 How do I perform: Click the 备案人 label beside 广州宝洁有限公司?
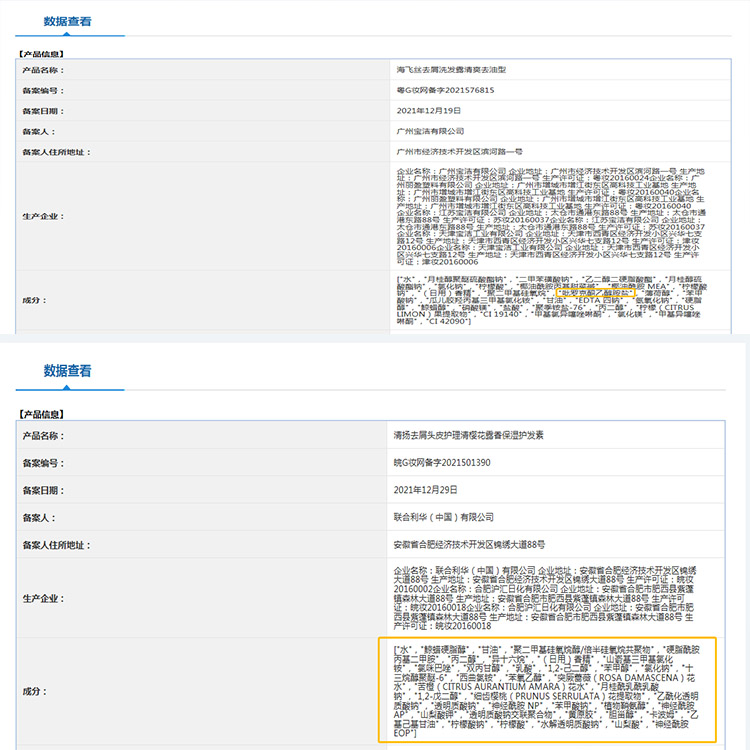click(38, 132)
